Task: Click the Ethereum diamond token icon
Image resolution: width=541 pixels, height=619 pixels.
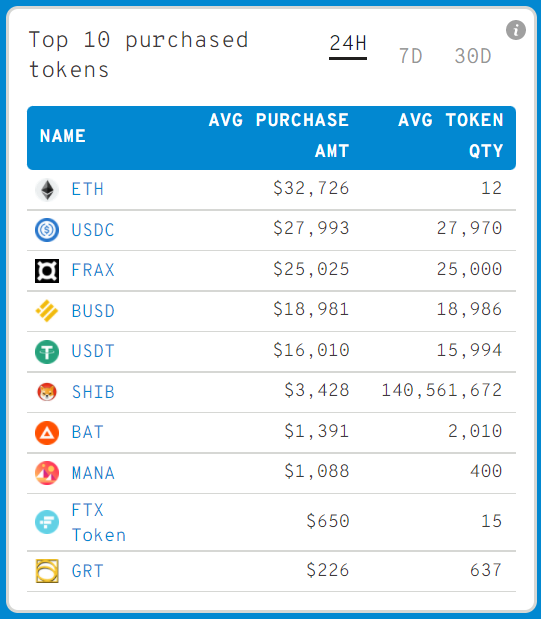Action: click(47, 190)
